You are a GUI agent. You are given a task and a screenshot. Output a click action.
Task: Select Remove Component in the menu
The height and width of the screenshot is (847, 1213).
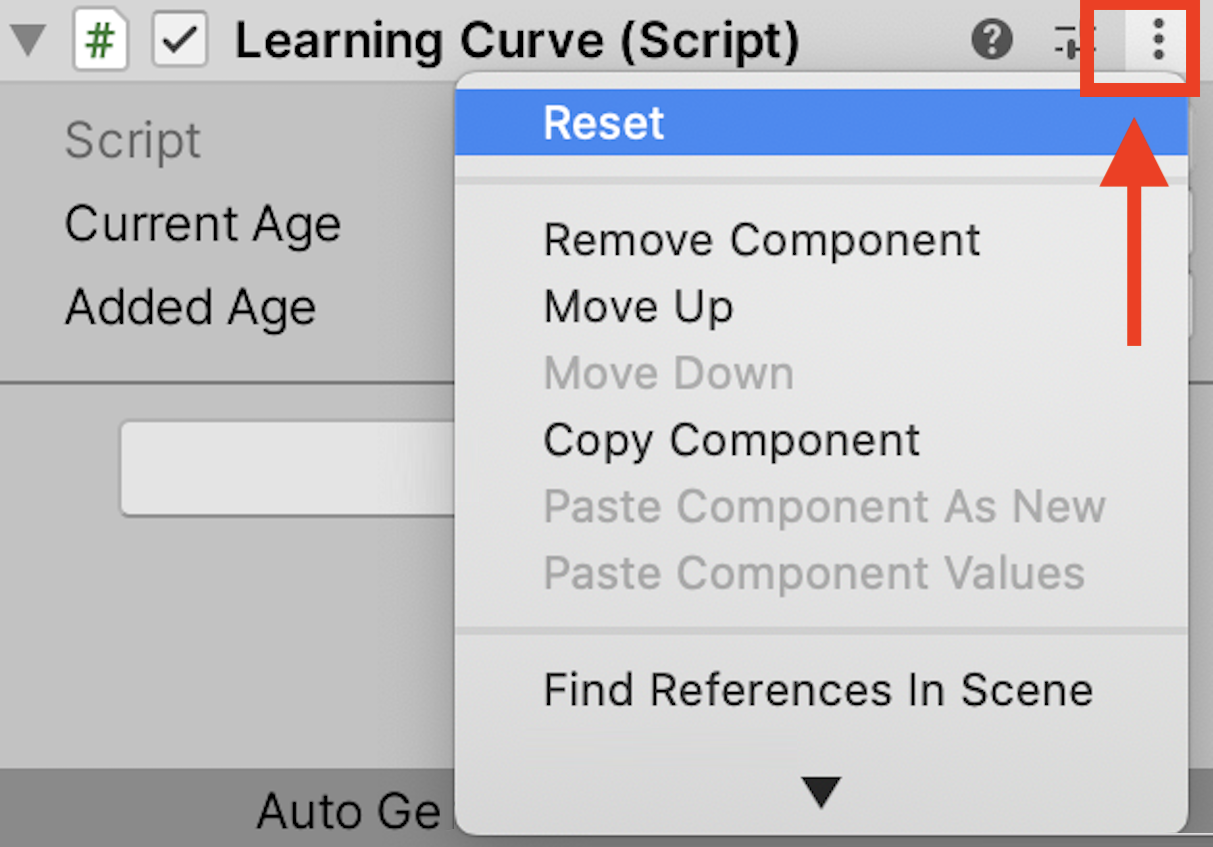tap(761, 241)
